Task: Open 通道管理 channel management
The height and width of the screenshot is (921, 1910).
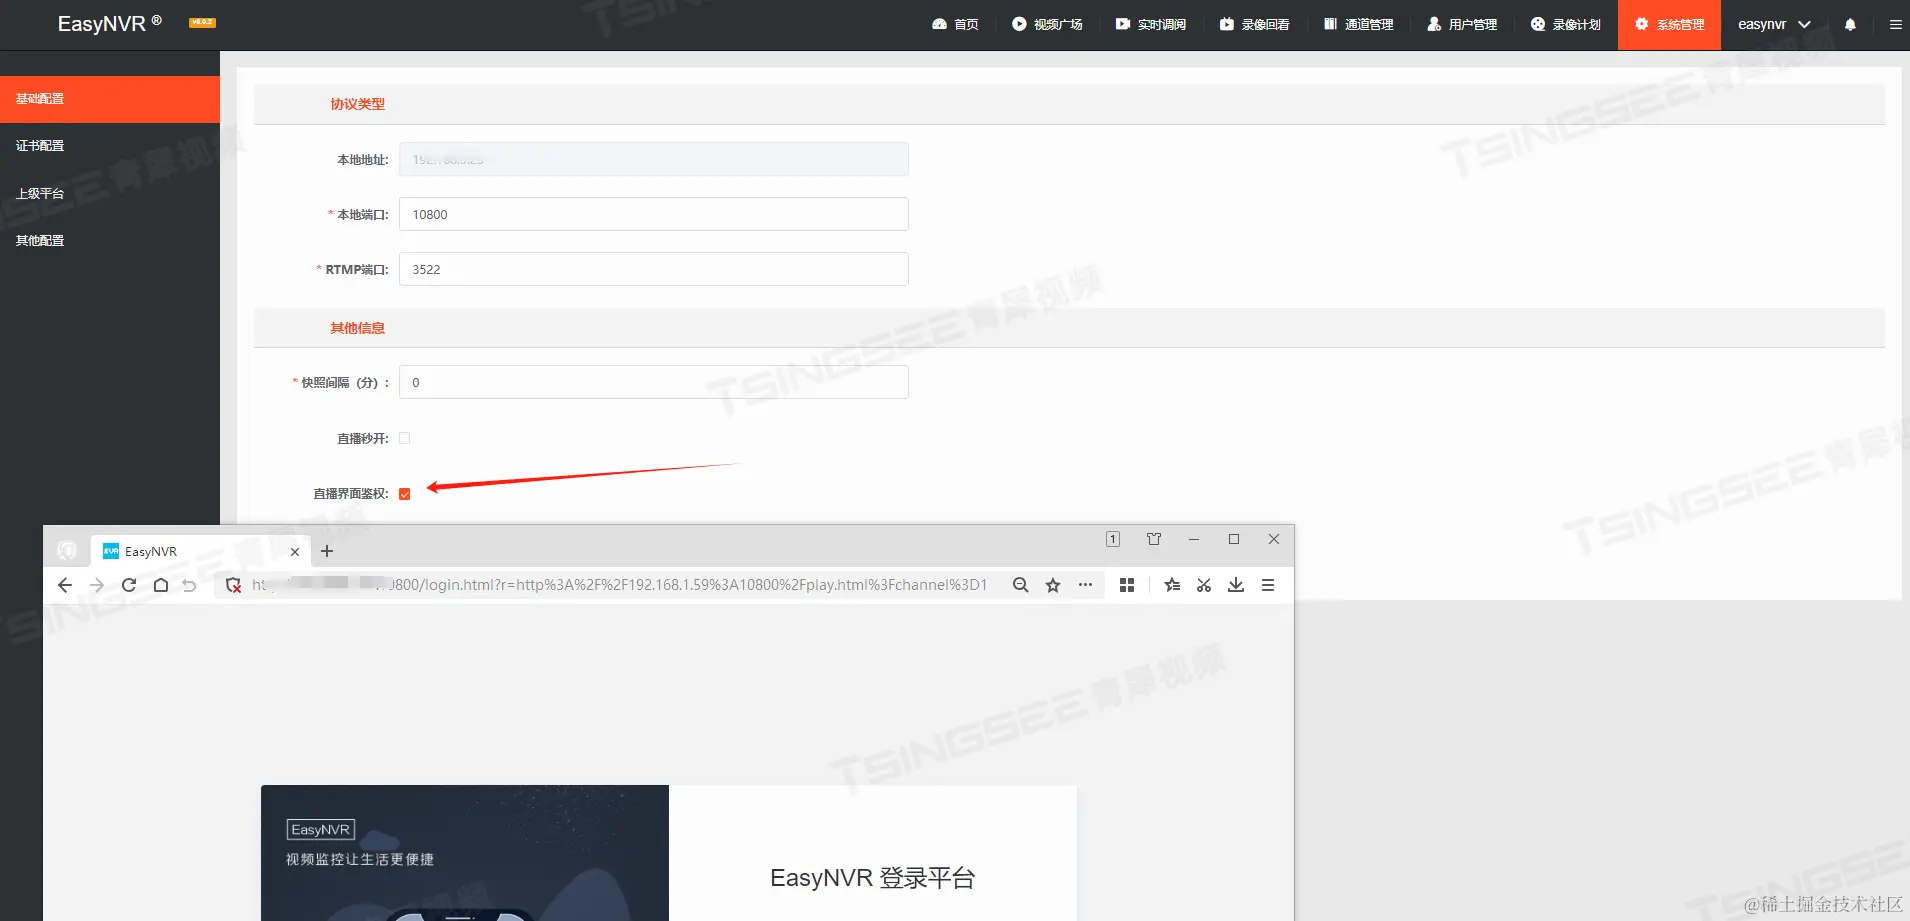Action: 1359,24
